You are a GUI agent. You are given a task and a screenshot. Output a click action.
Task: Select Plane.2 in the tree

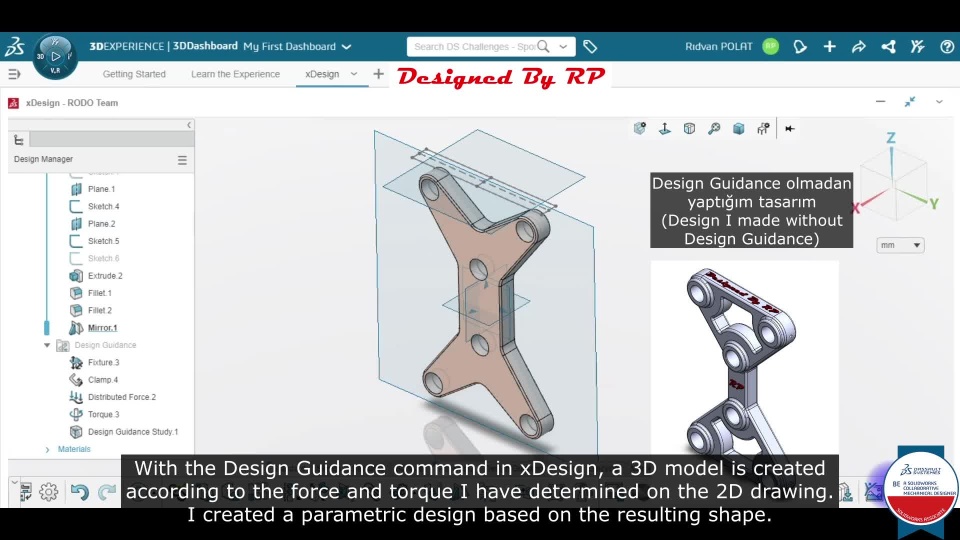101,224
